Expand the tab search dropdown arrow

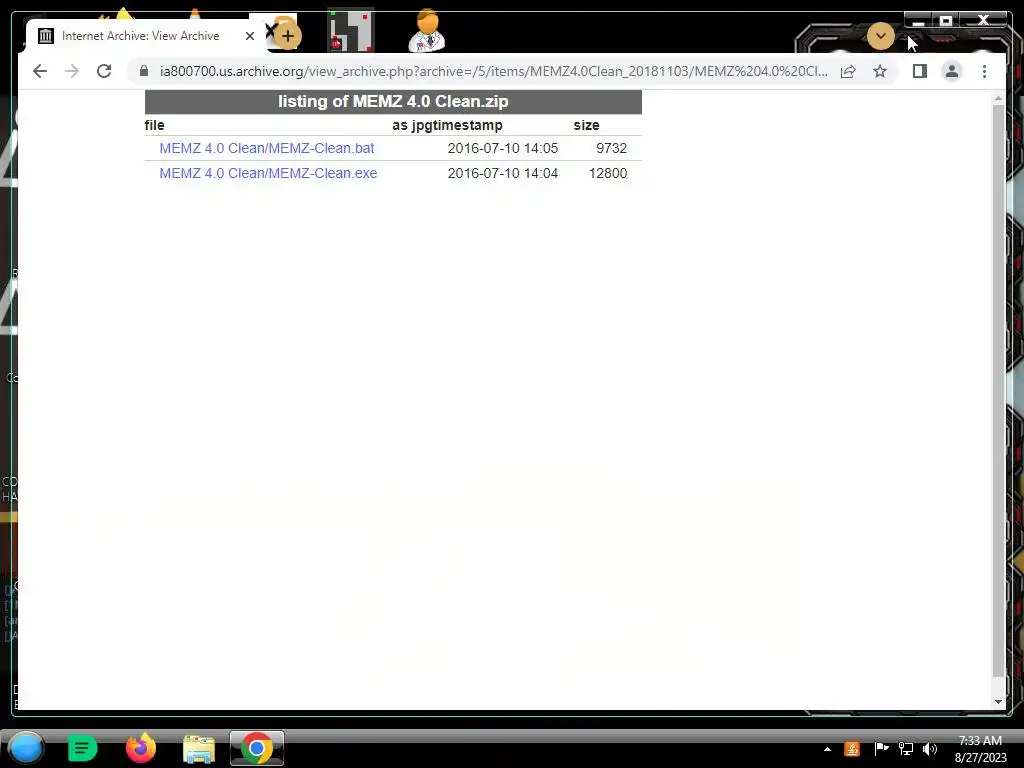click(x=880, y=36)
